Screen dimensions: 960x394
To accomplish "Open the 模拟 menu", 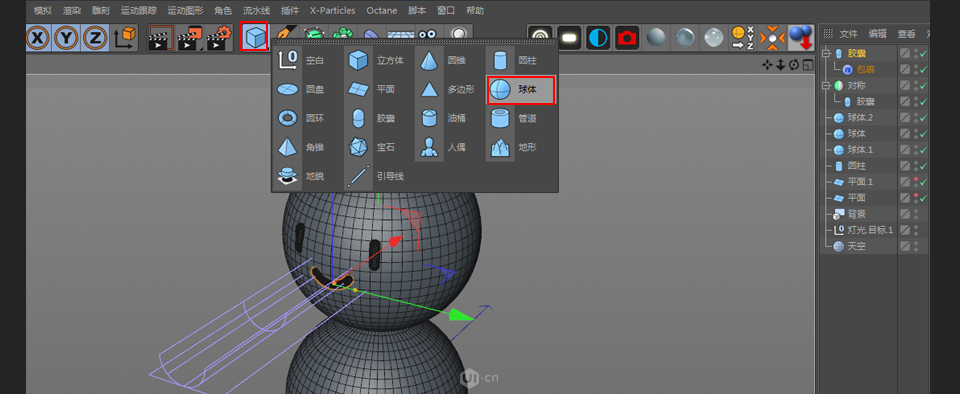I will point(43,10).
